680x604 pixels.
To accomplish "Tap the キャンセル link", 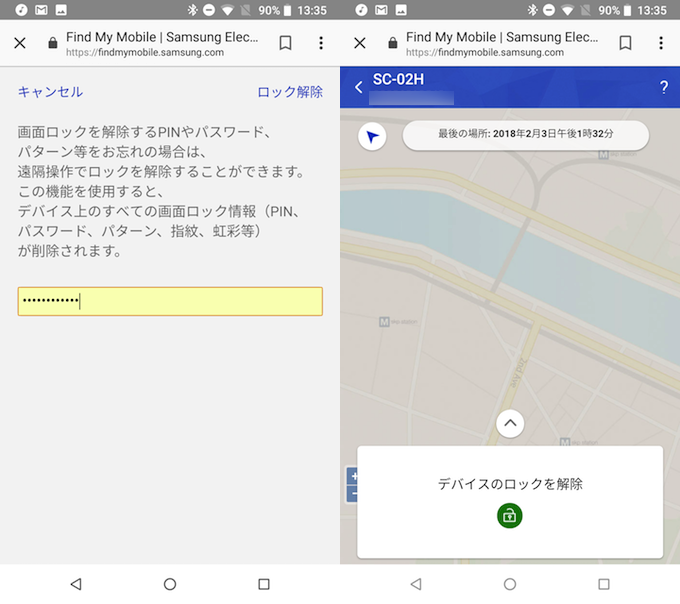I will click(50, 92).
